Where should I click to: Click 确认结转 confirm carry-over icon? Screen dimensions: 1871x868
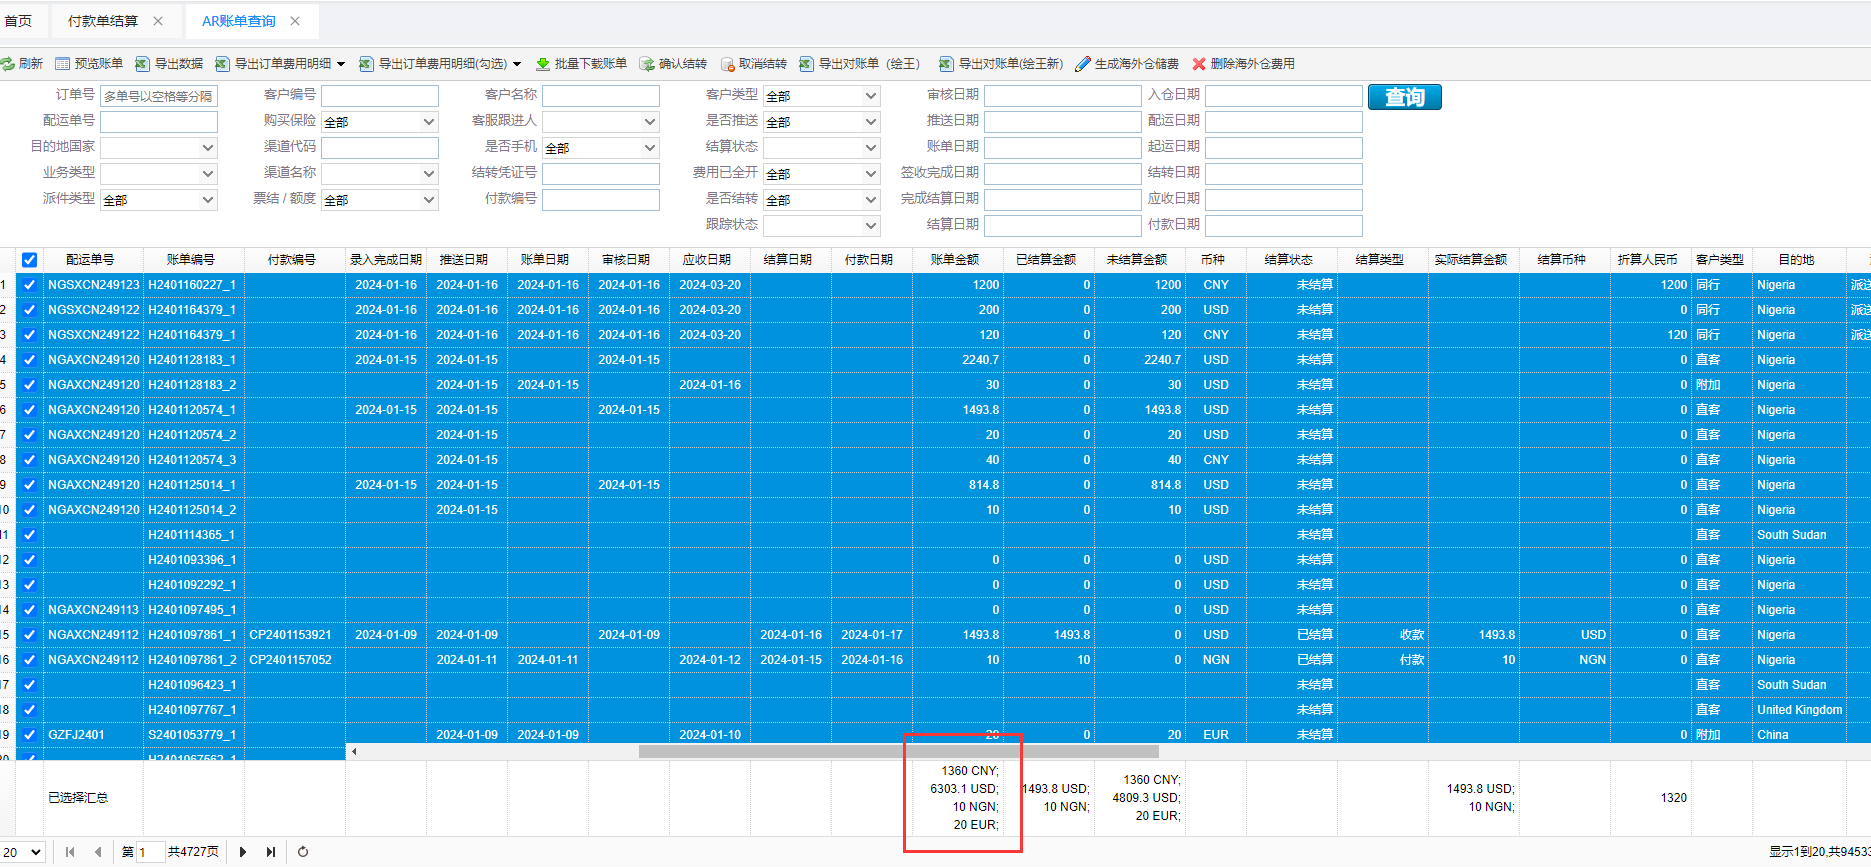click(x=647, y=64)
